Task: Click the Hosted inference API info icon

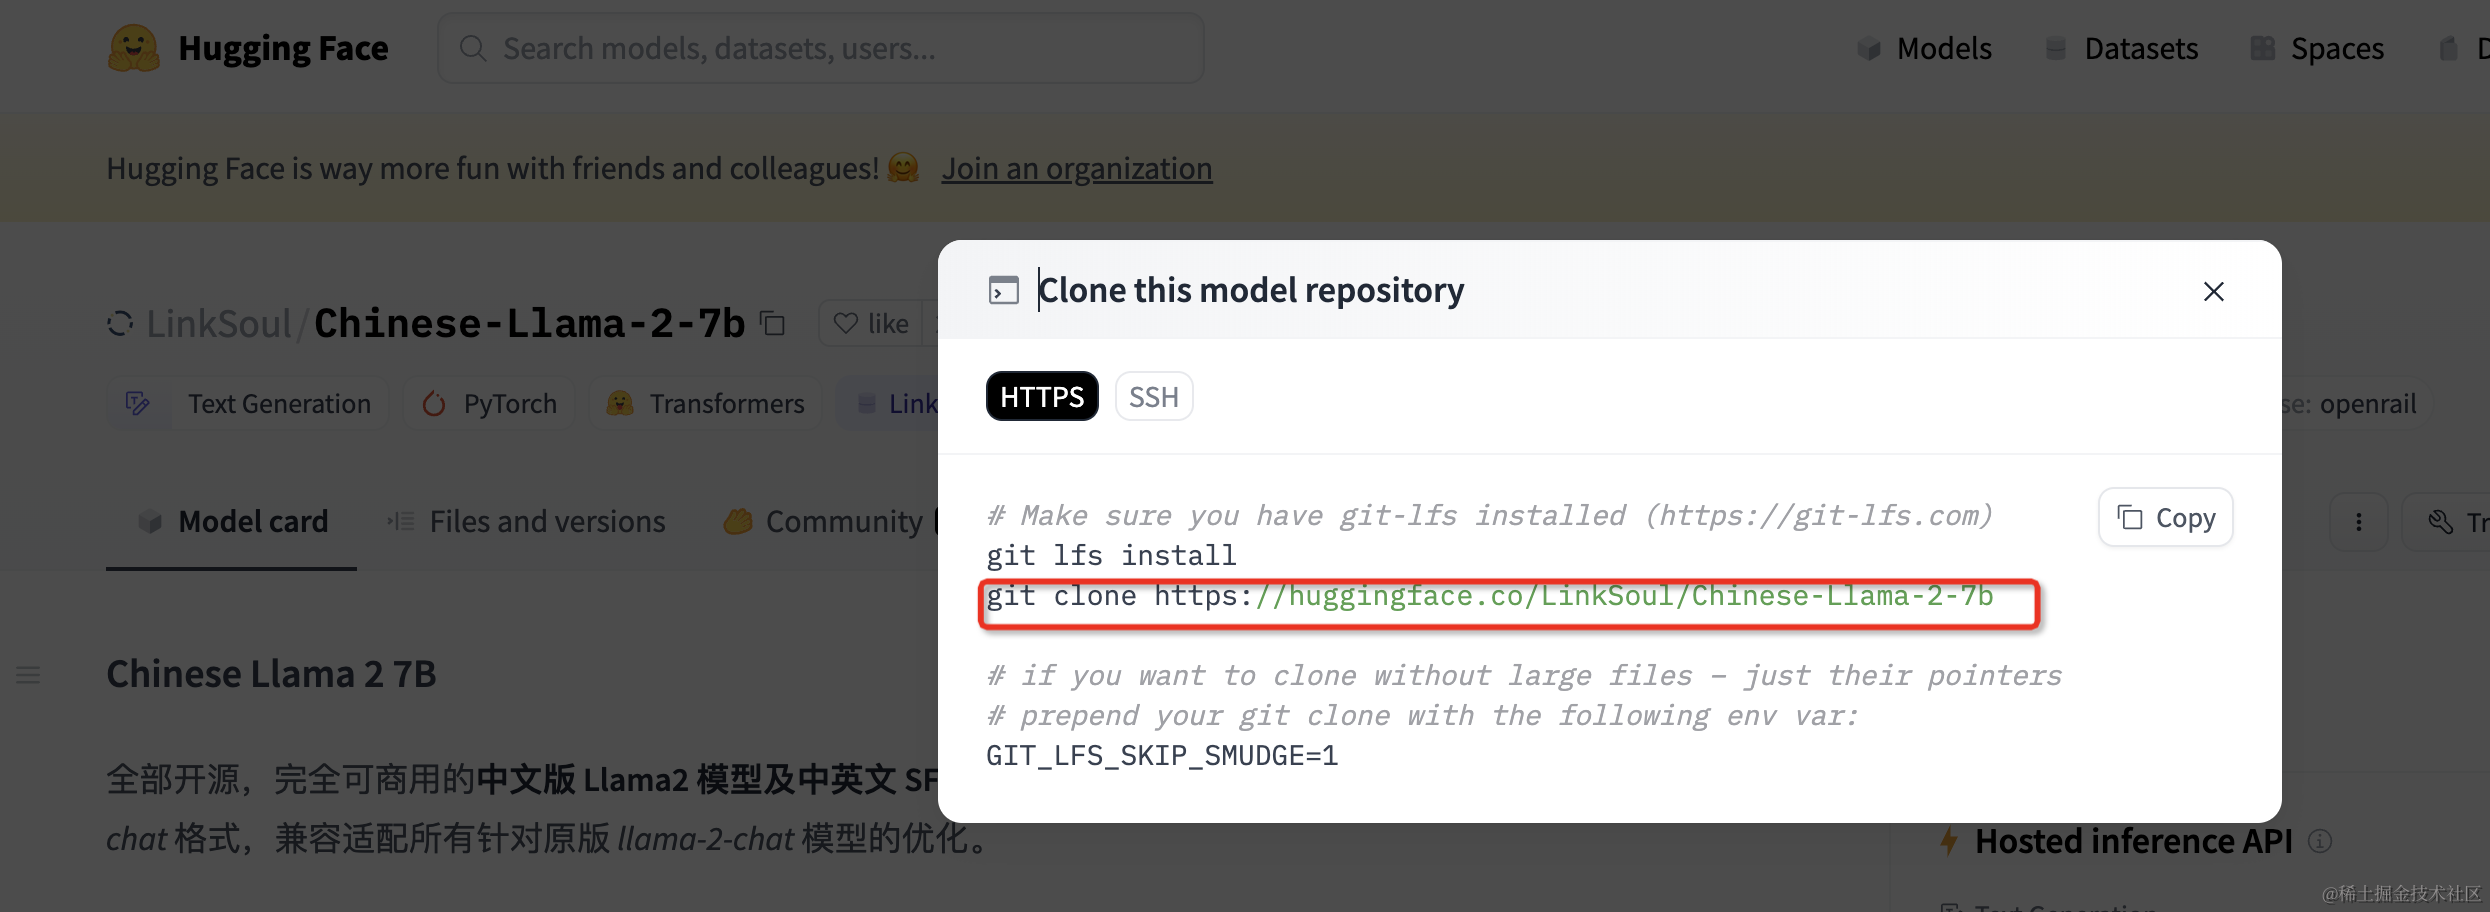Action: click(x=2320, y=841)
